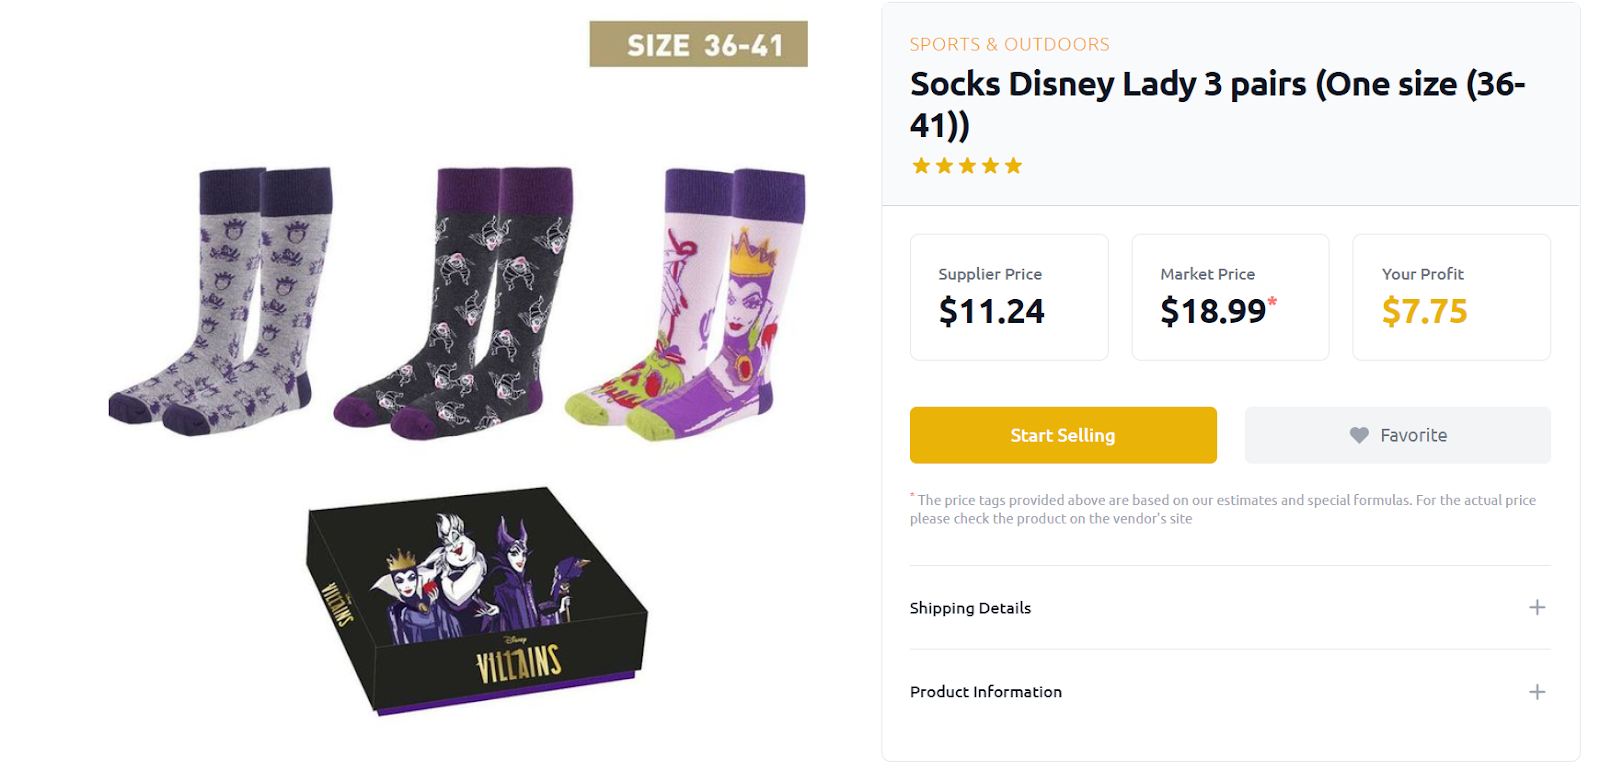Screen dimensions: 1600x771
Task: Click the Your Profit $7.75 card
Action: tap(1450, 297)
